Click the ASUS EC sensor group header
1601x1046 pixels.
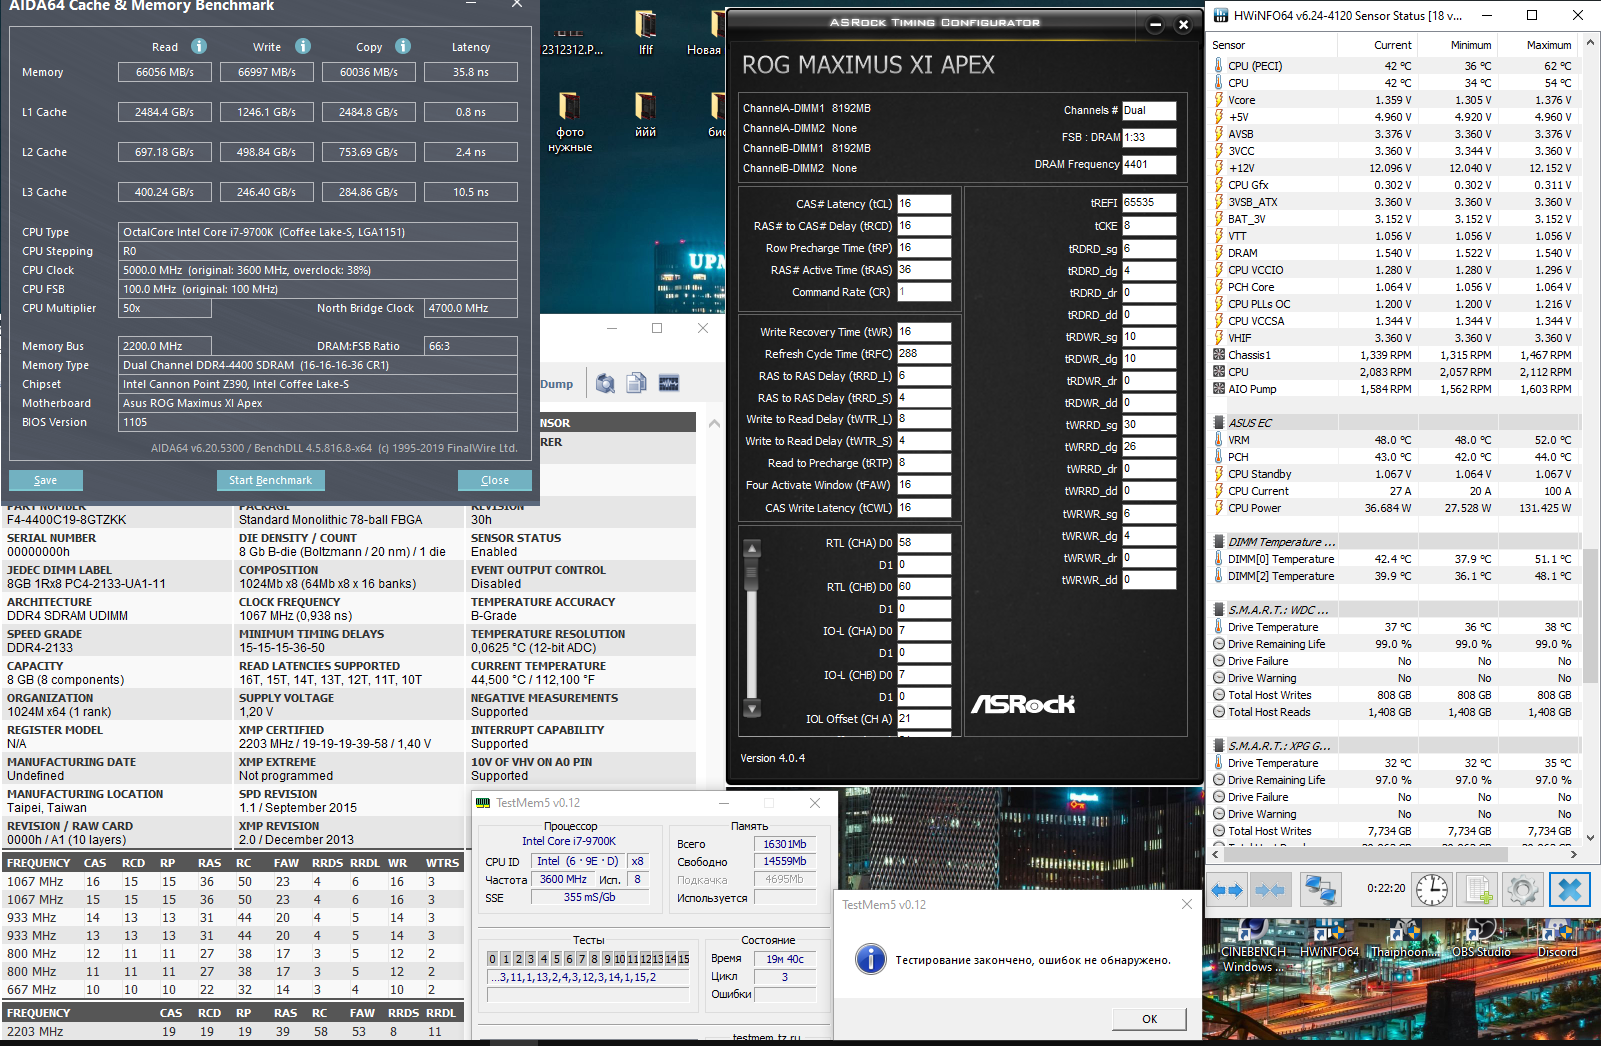(x=1392, y=423)
